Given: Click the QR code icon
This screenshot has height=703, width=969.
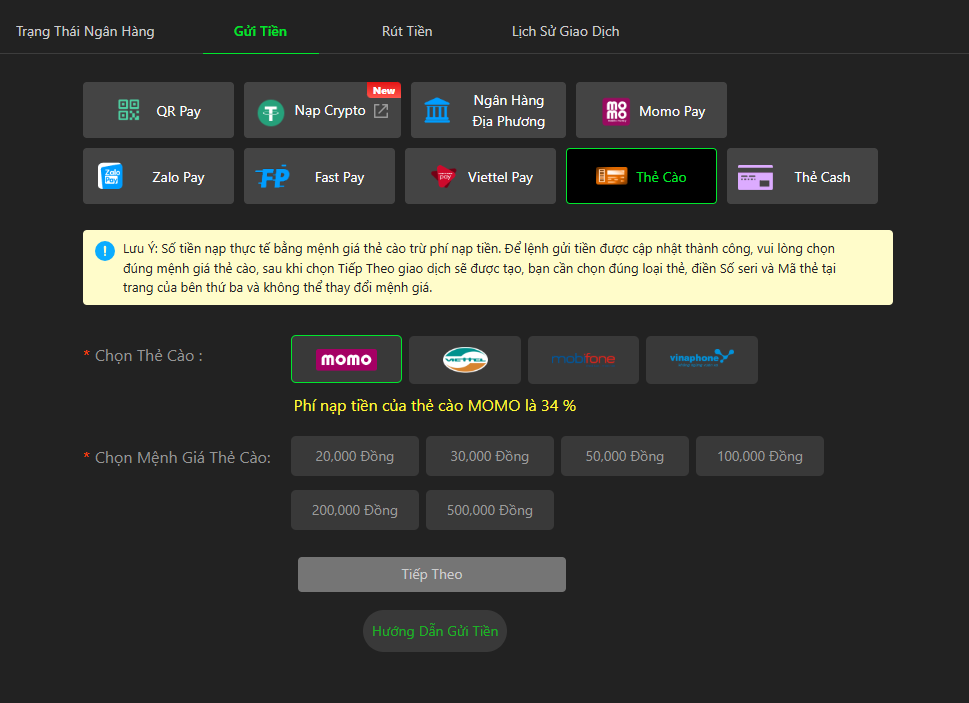Looking at the screenshot, I should click(x=129, y=110).
